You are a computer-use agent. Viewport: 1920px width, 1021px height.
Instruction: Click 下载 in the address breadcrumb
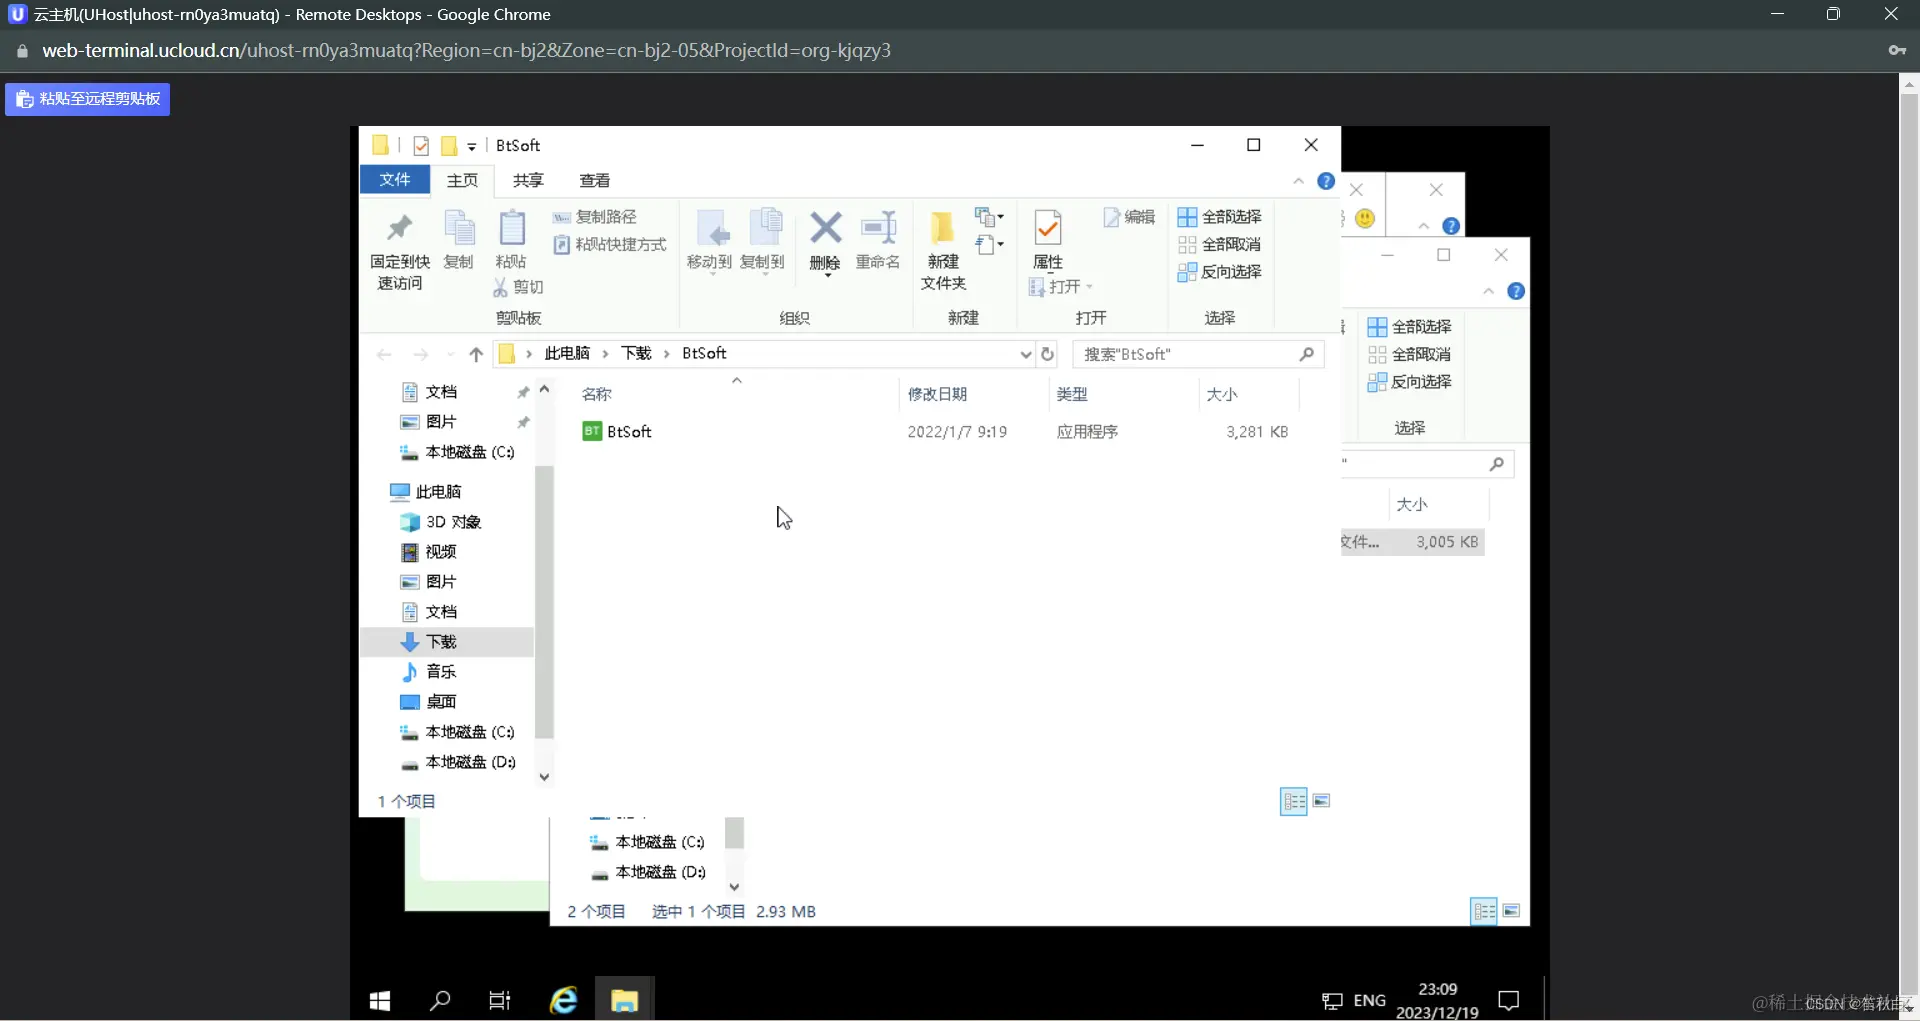[x=636, y=353]
